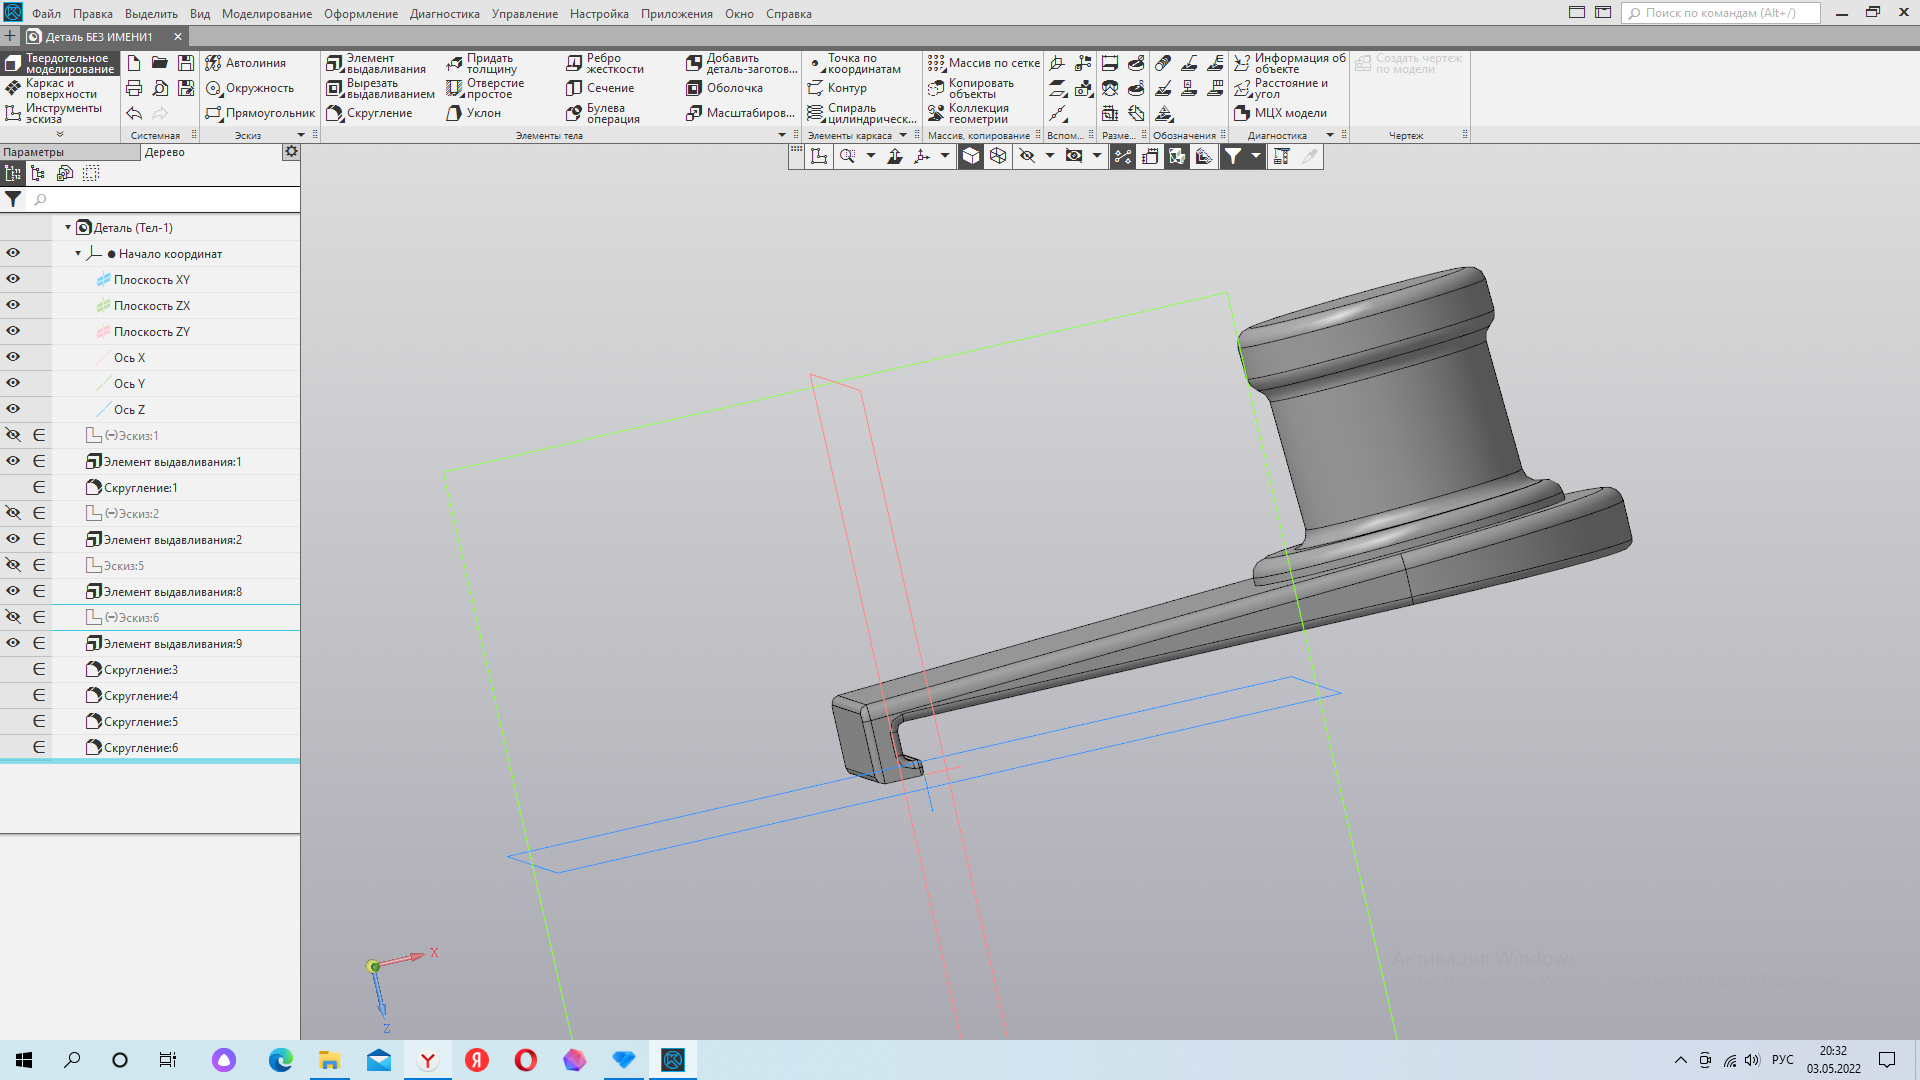Click the tree panel settings gear icon
The image size is (1920, 1080).
point(291,152)
